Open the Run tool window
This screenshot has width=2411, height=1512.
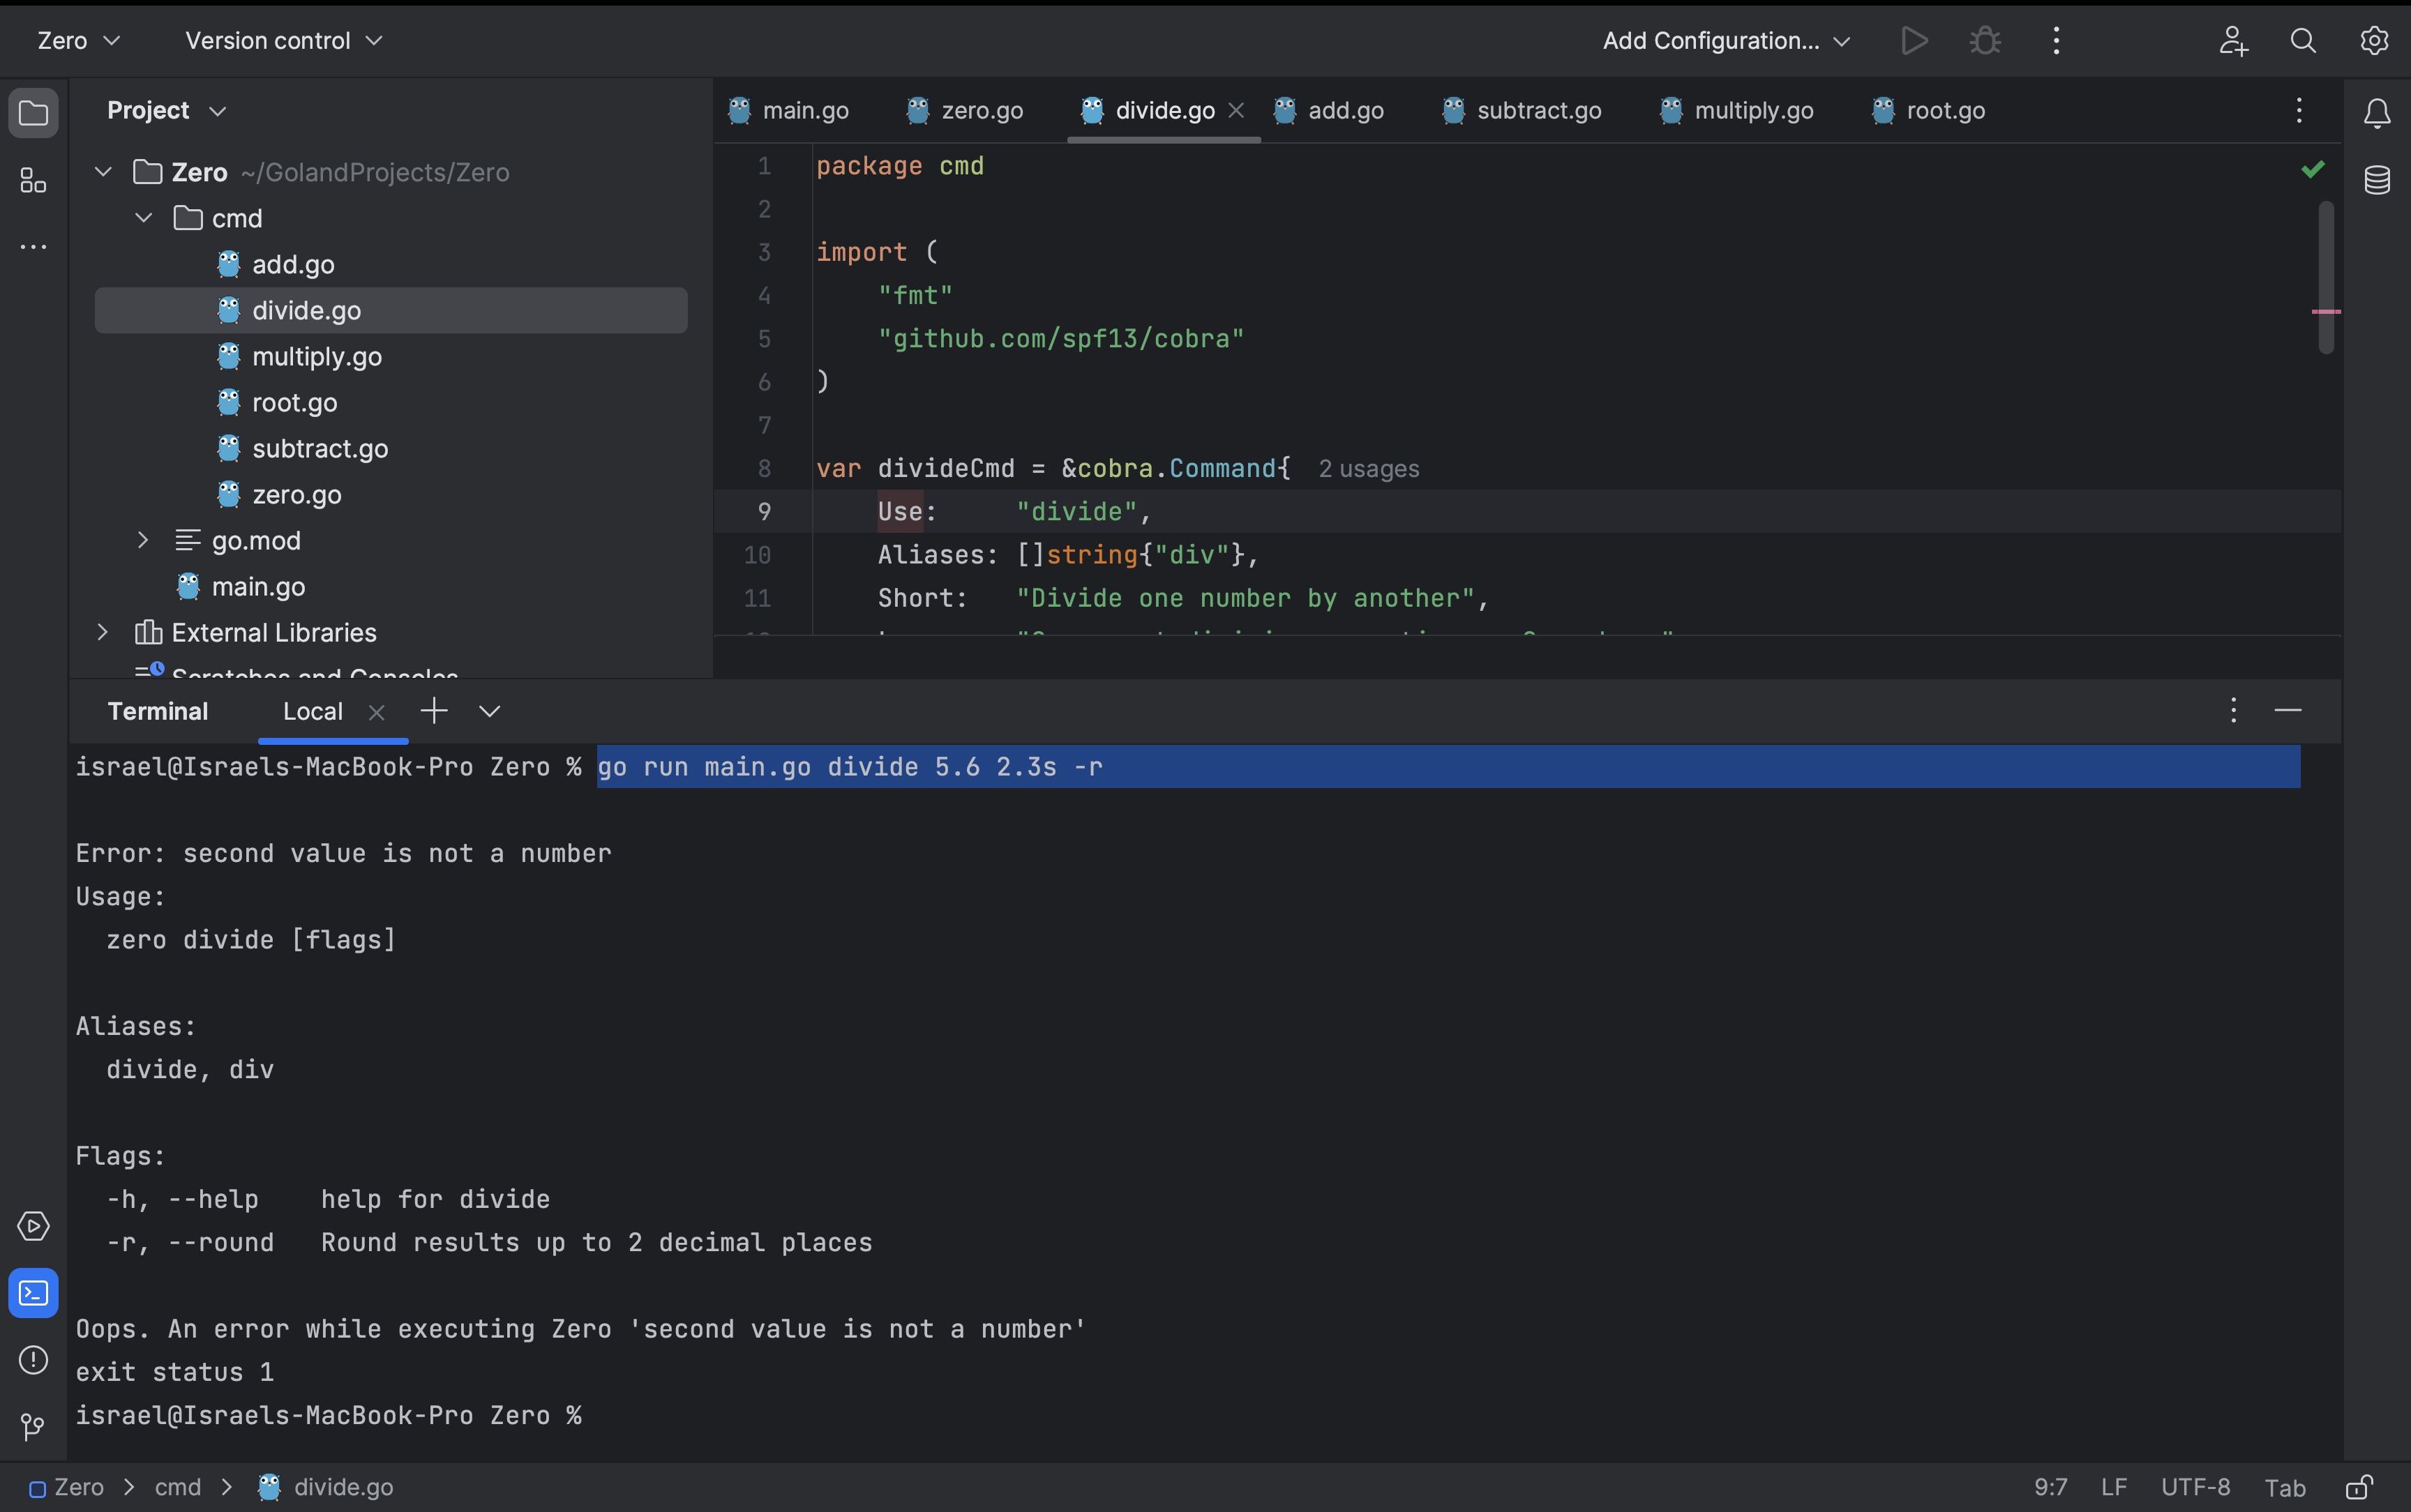pyautogui.click(x=33, y=1225)
